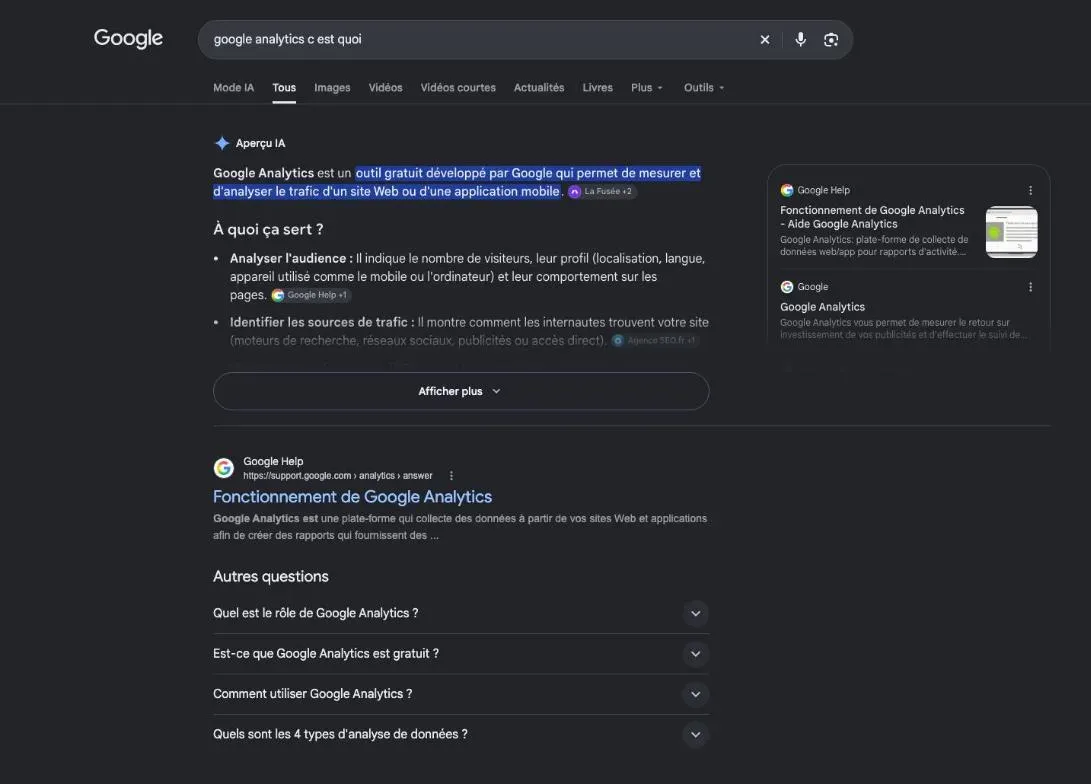Start voice search with microphone icon

point(801,40)
